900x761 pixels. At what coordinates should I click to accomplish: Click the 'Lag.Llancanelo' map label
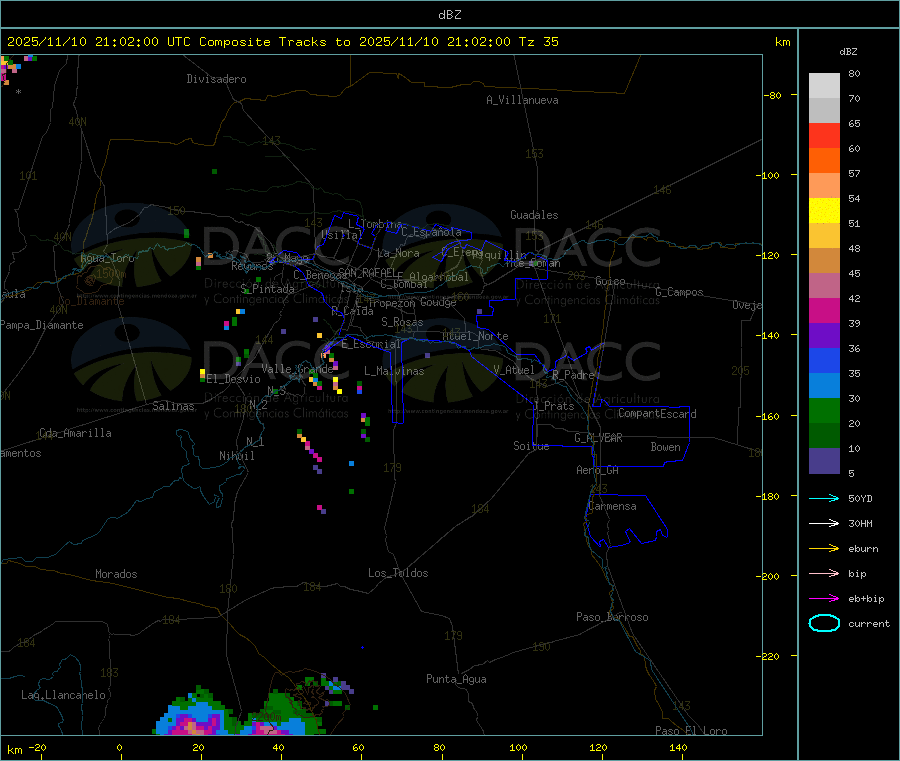(x=63, y=695)
